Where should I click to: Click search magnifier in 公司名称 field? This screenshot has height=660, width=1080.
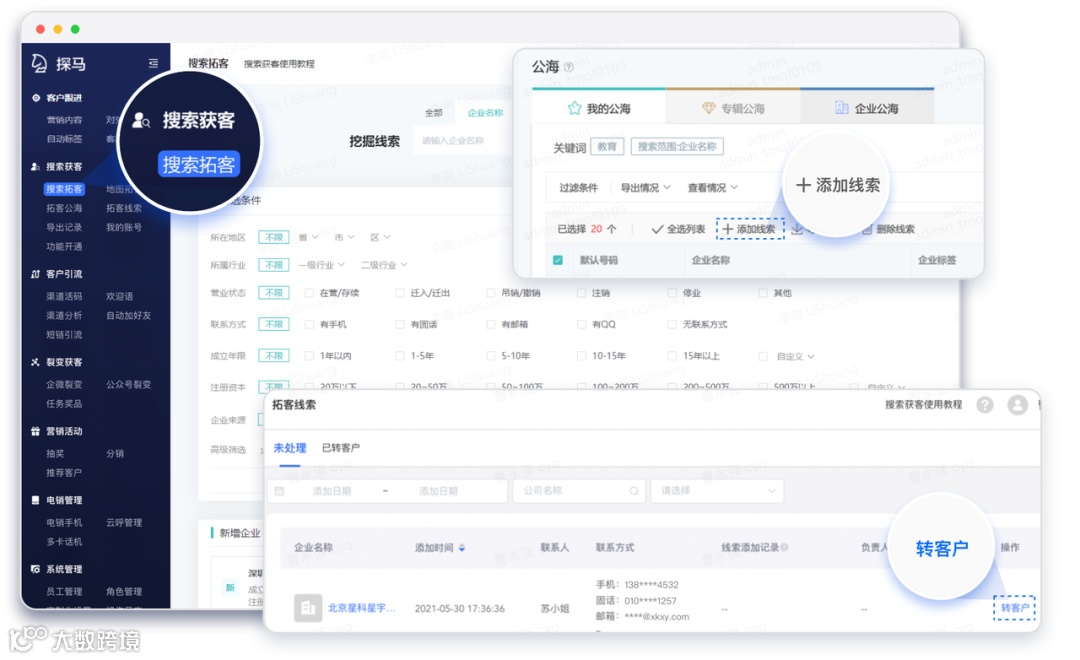[x=633, y=491]
